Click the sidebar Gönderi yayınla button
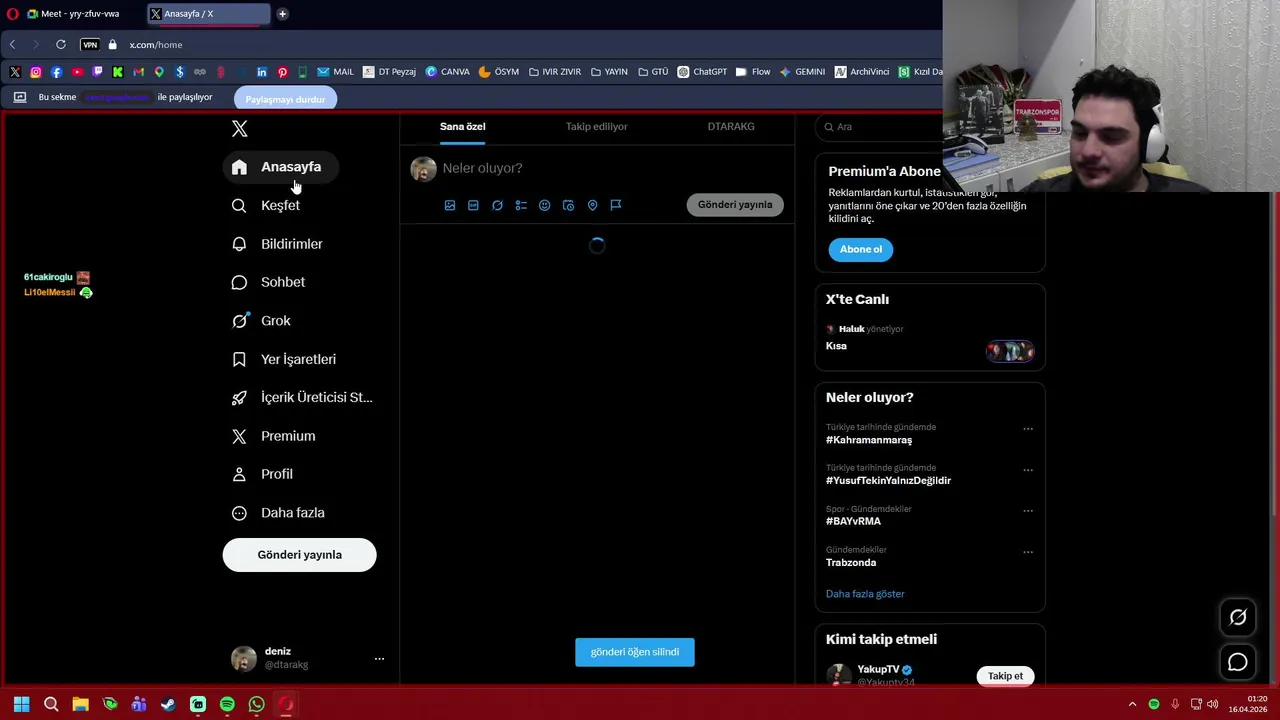1280x720 pixels. tap(300, 555)
